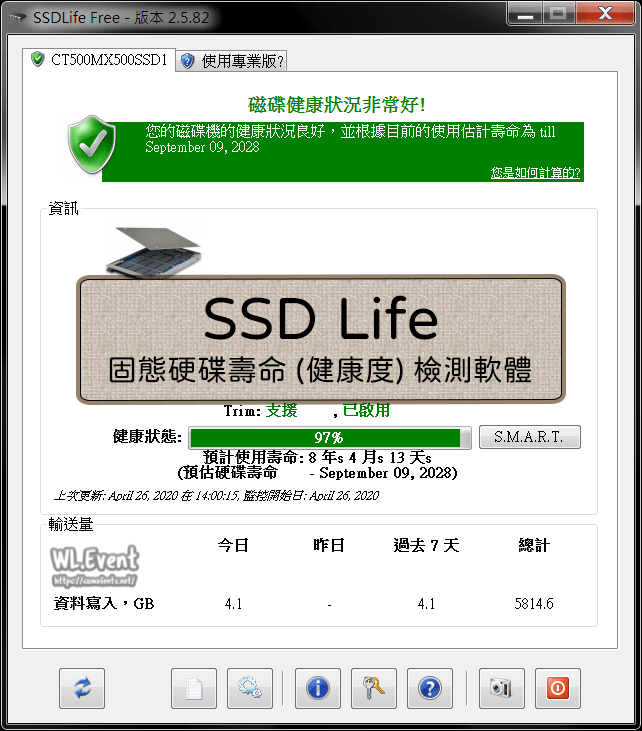
Task: Click the SSDLife title bar app icon
Action: click(x=18, y=18)
